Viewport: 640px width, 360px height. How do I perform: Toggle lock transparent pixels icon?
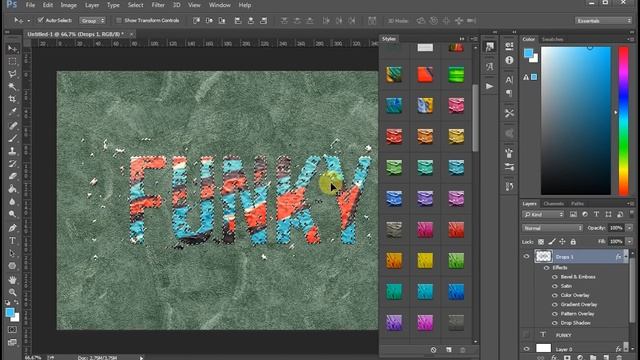pyautogui.click(x=541, y=242)
